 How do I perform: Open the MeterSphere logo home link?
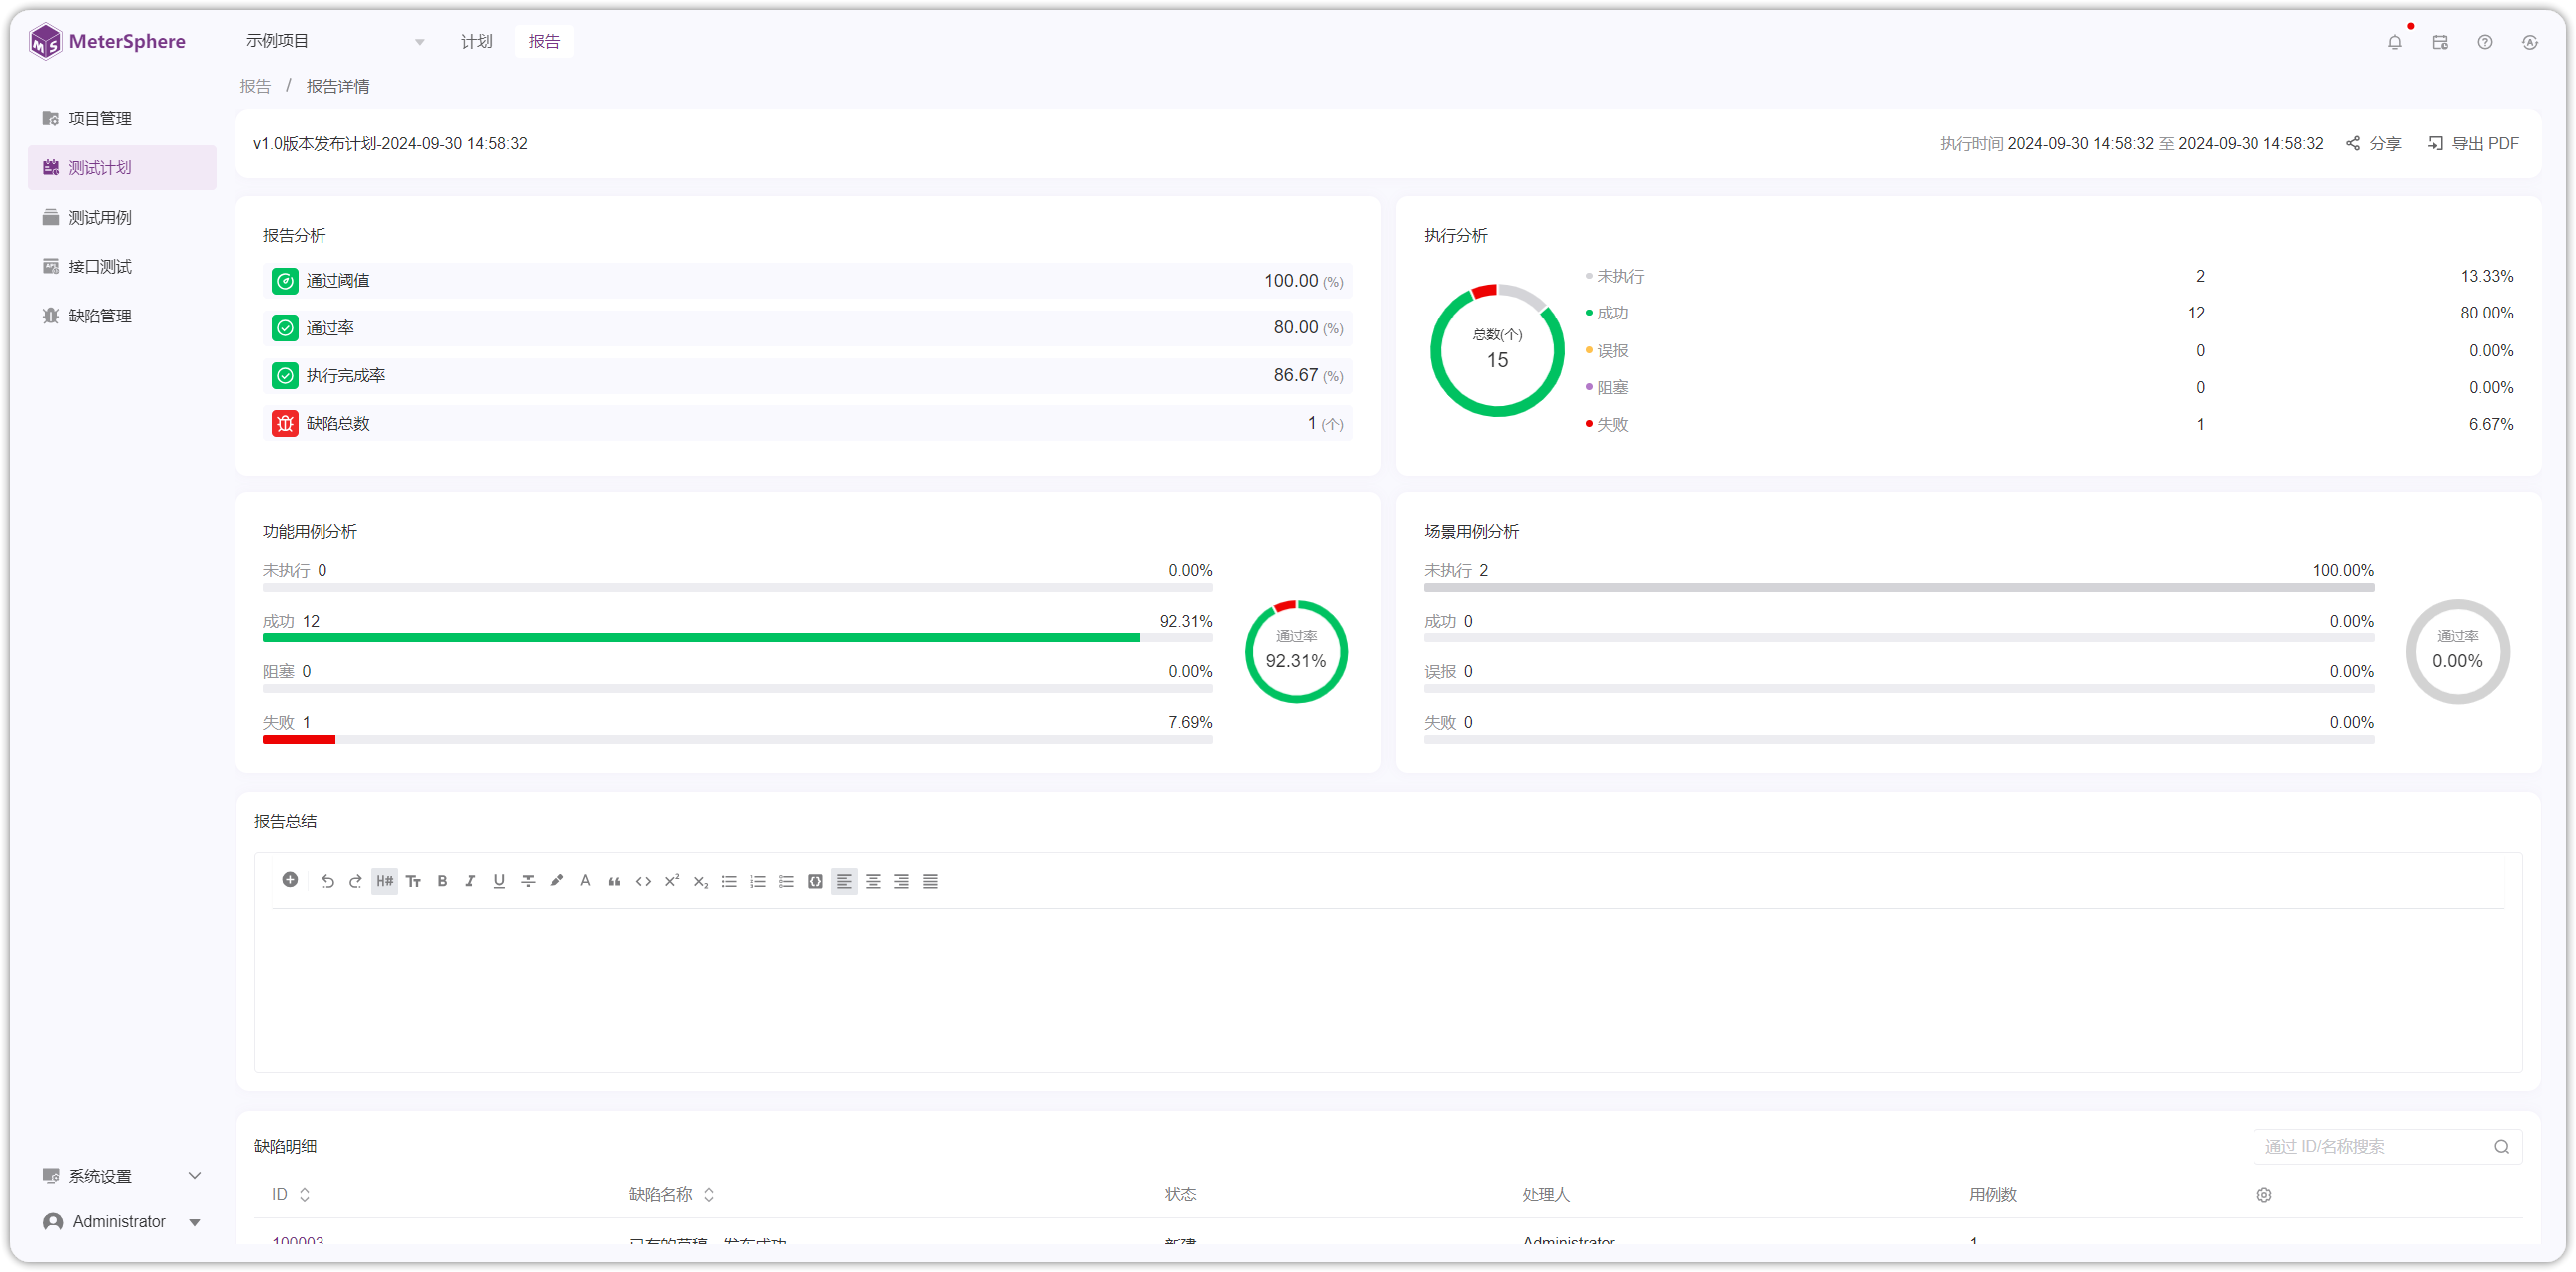pos(108,41)
